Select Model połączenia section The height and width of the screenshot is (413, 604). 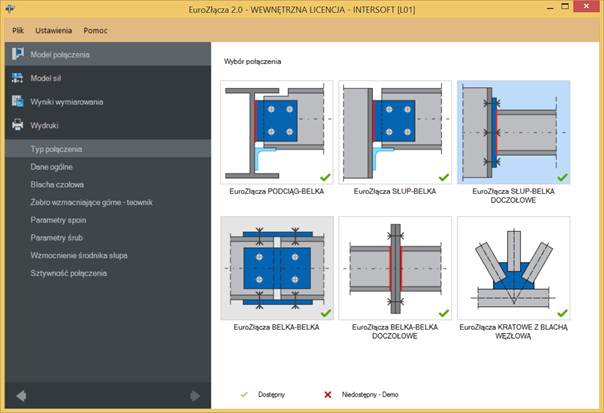click(108, 54)
